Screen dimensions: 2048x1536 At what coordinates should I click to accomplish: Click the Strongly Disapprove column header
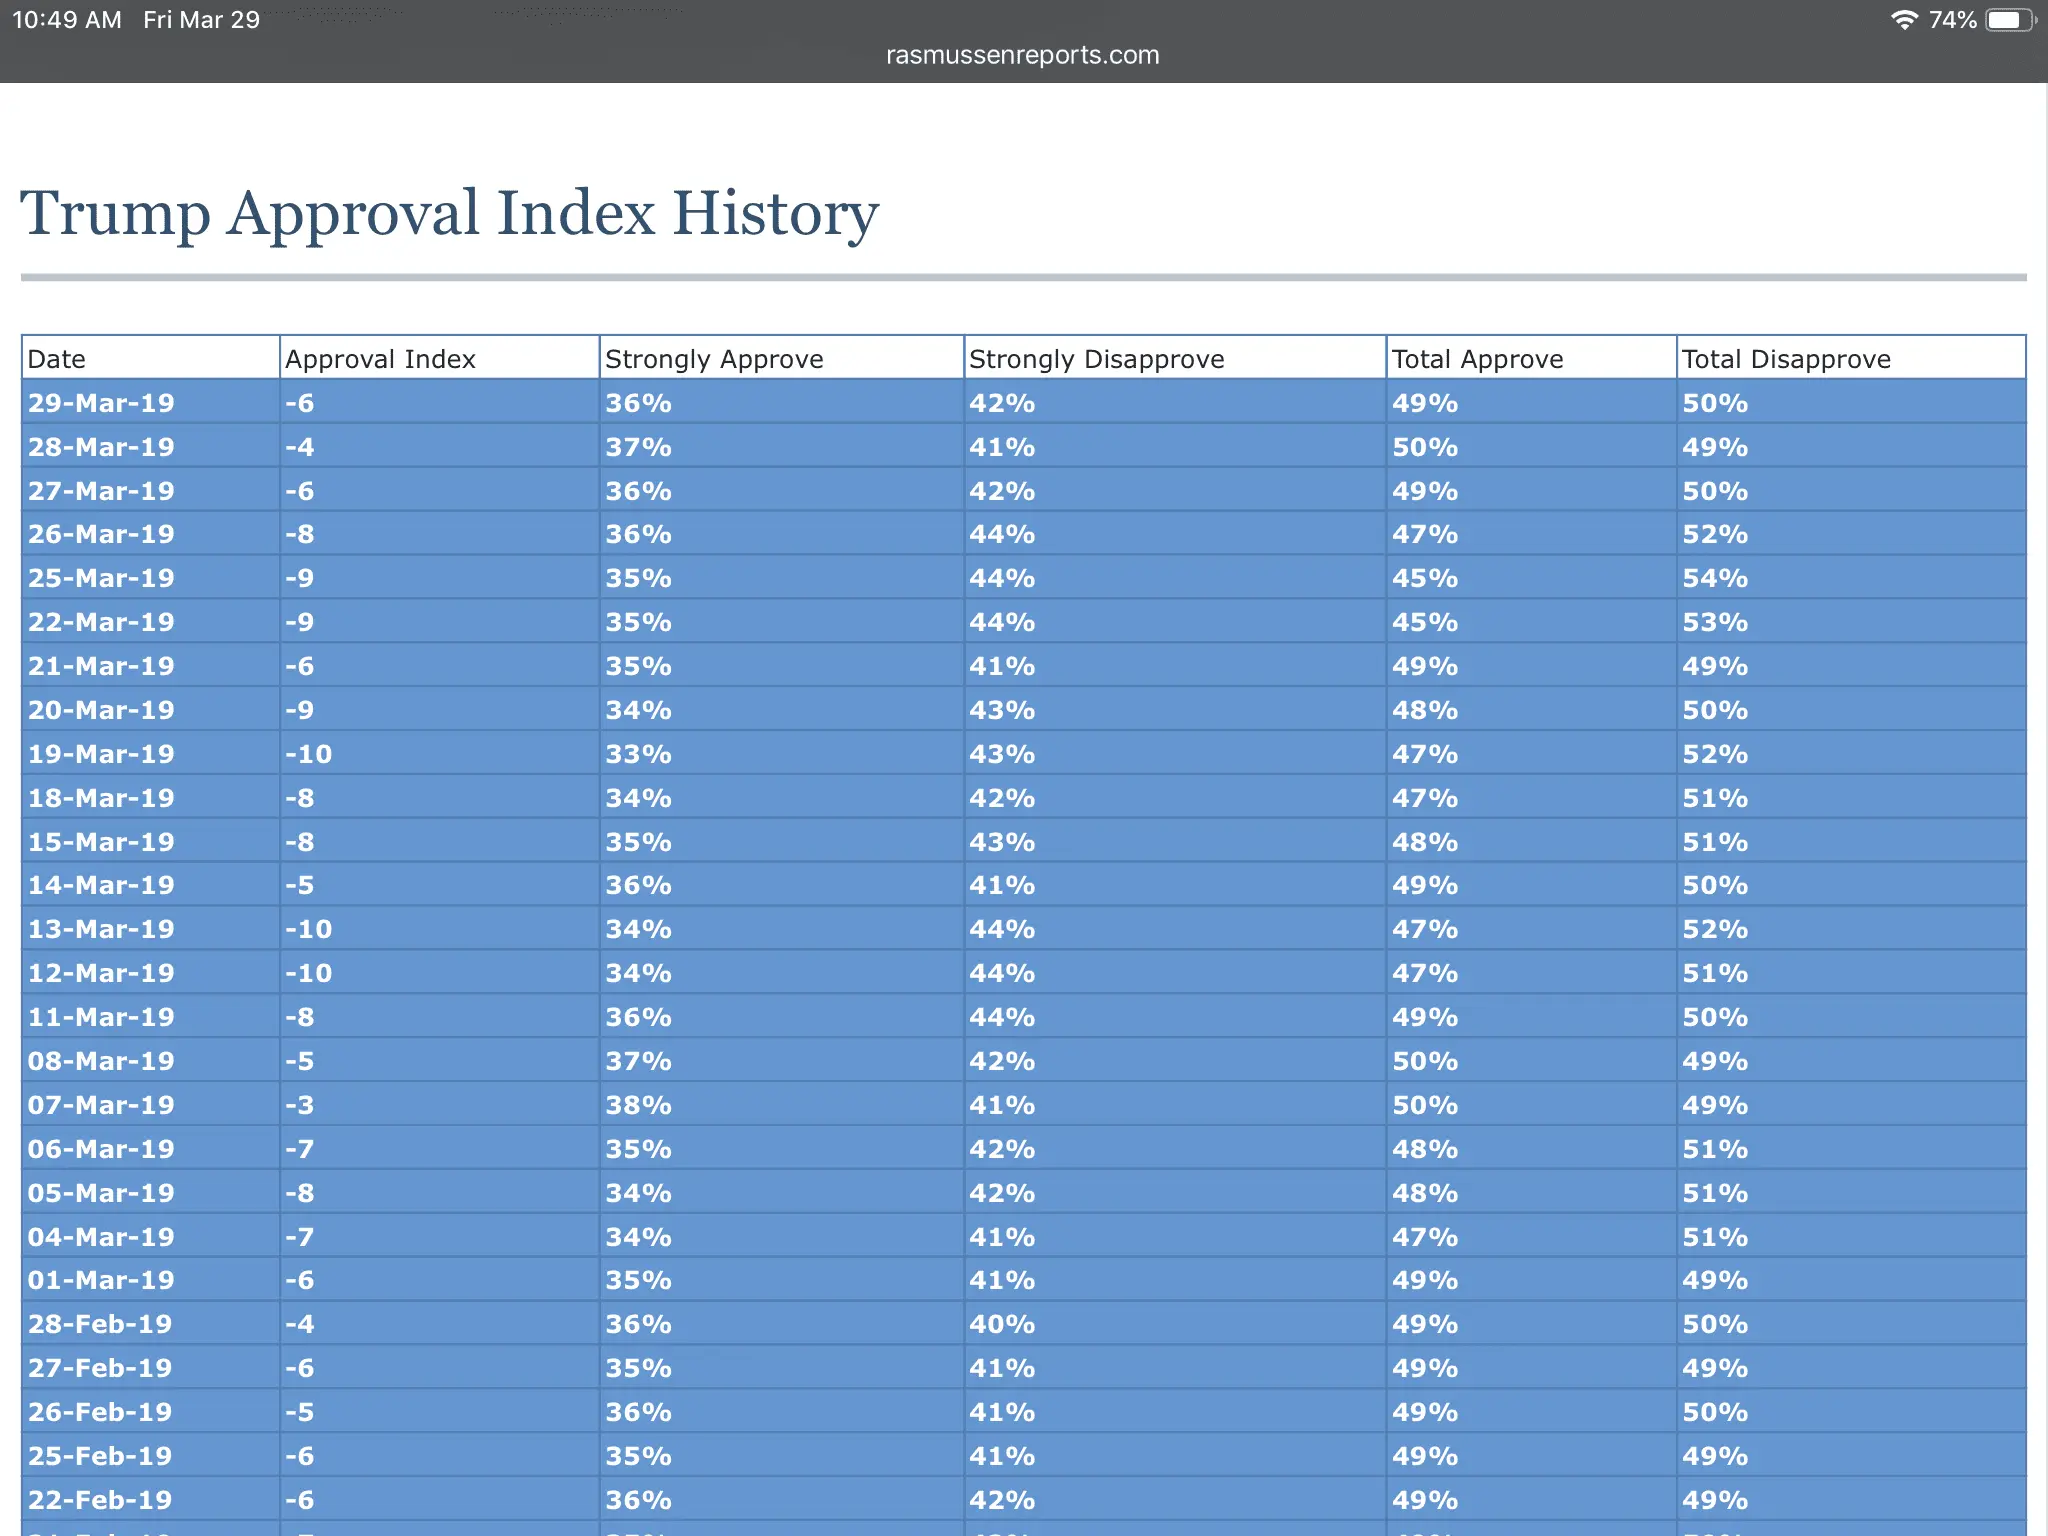tap(1096, 359)
